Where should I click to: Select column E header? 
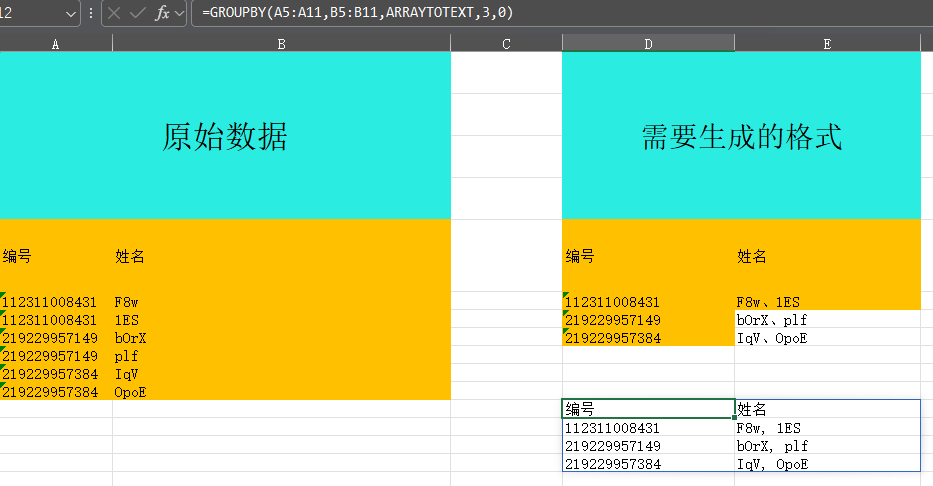click(827, 43)
